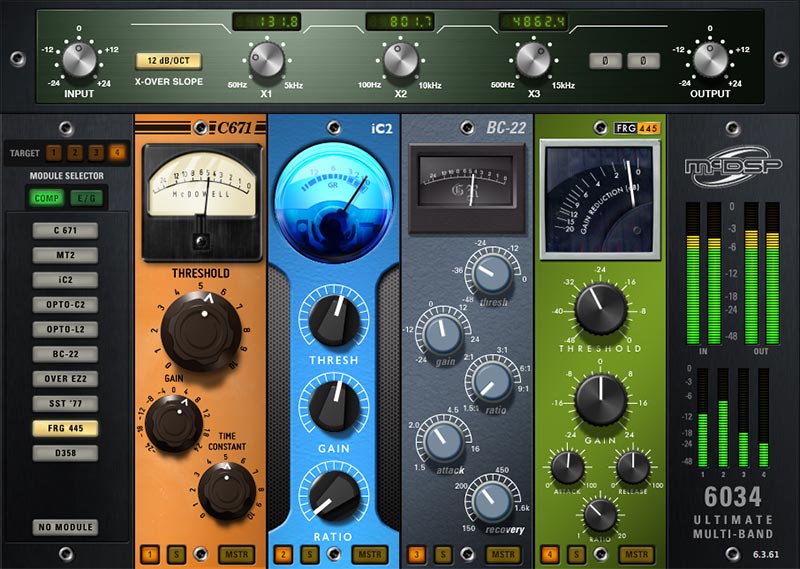Click the FRG 445 module name badge
The height and width of the screenshot is (569, 800).
637,128
